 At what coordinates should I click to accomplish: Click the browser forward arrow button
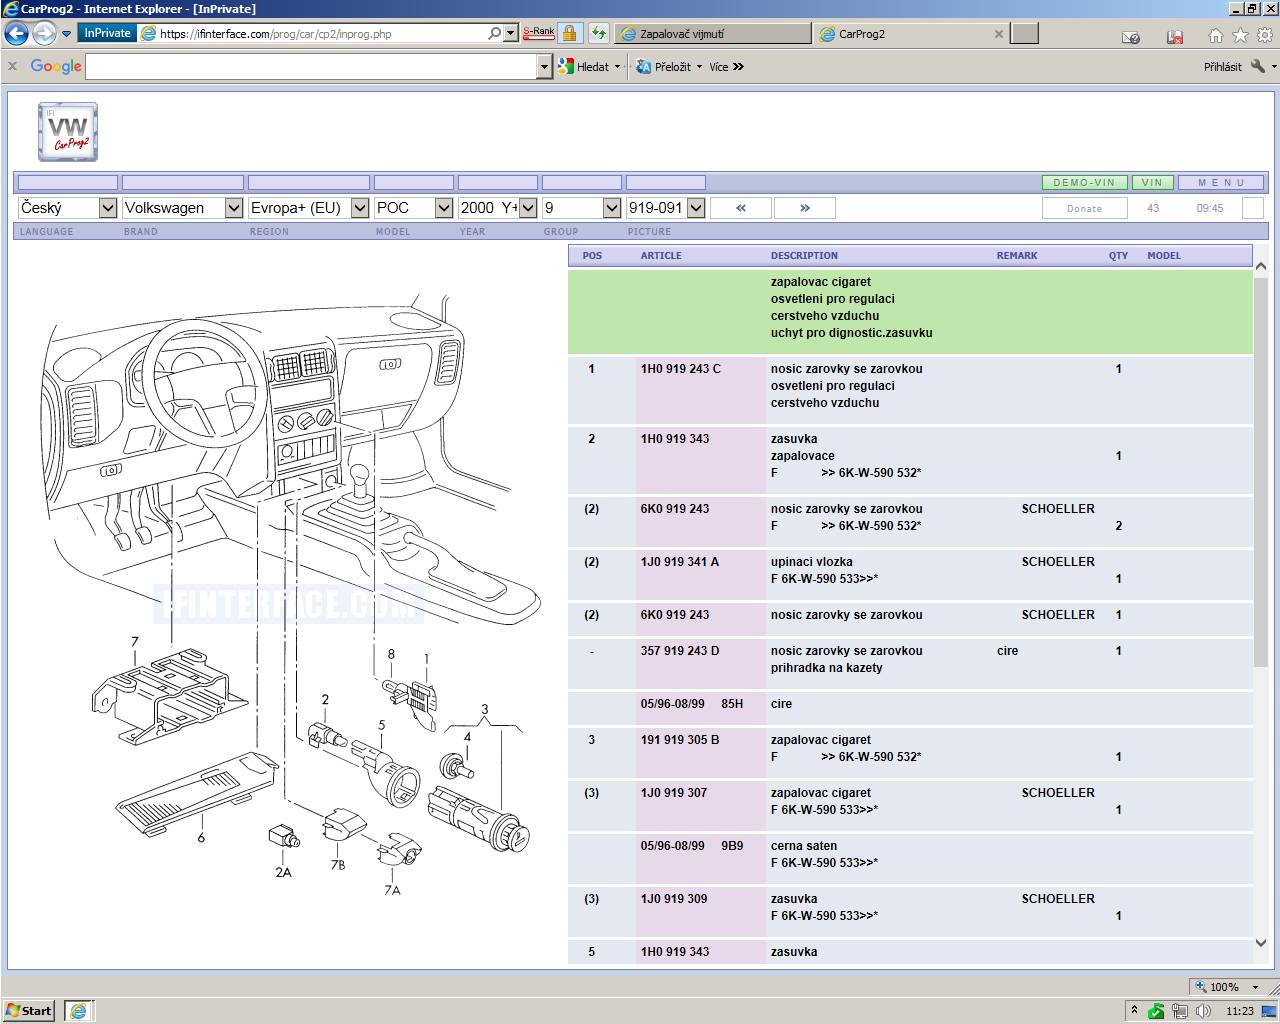pos(44,33)
